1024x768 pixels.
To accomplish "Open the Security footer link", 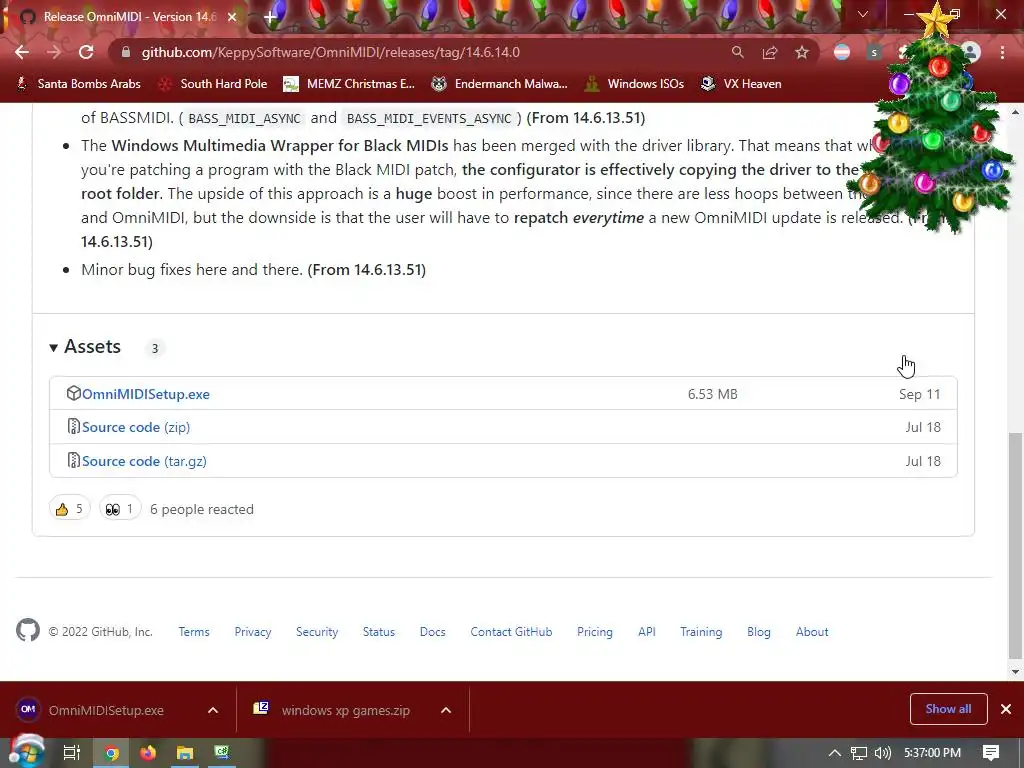I will click(317, 632).
